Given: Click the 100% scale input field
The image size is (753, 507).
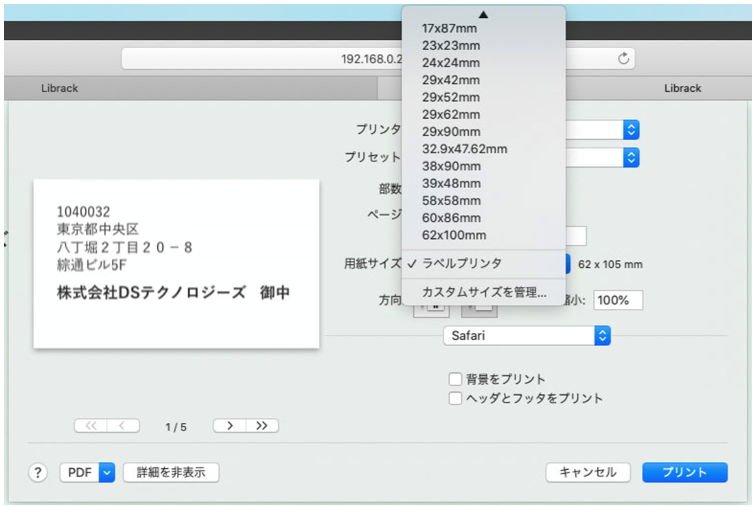Looking at the screenshot, I should click(618, 301).
